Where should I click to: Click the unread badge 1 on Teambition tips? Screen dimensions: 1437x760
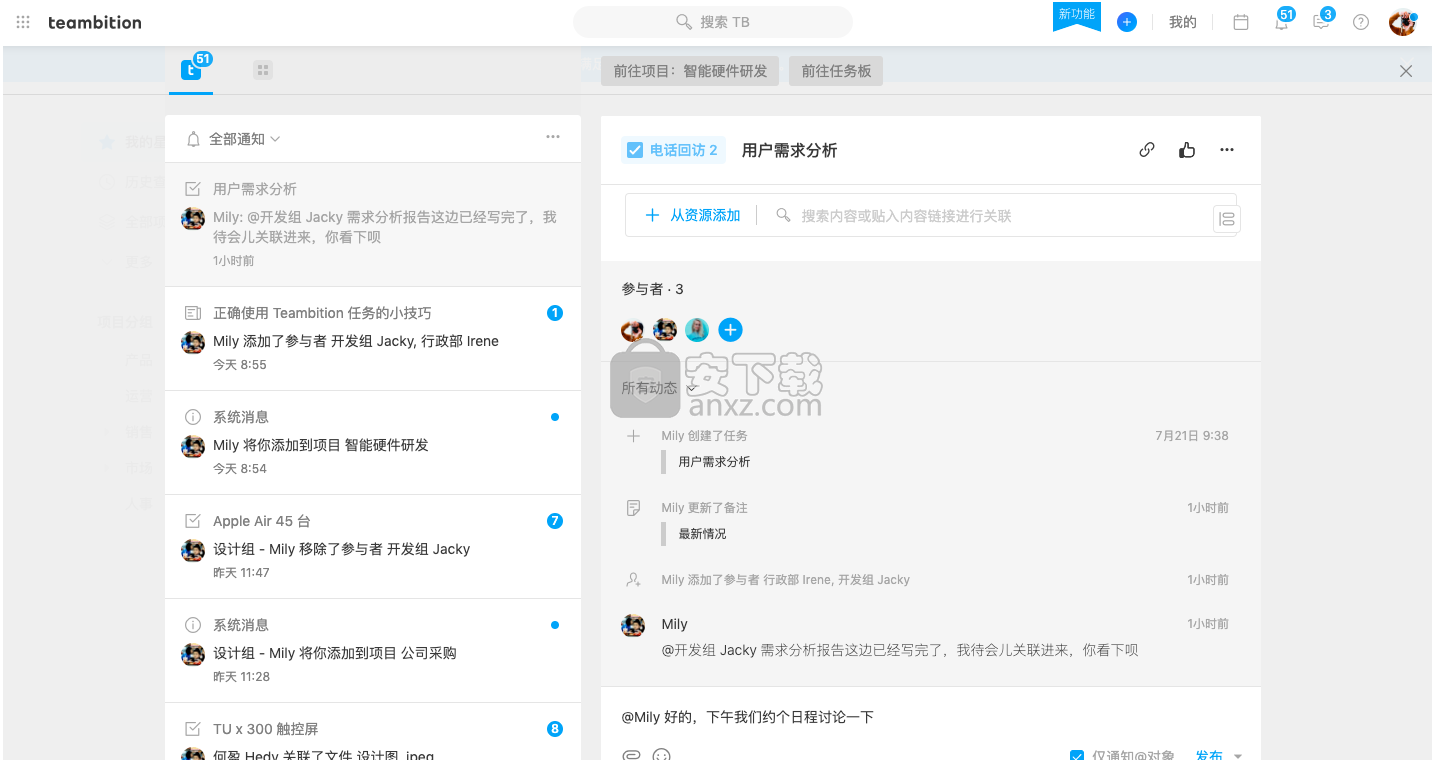[555, 313]
